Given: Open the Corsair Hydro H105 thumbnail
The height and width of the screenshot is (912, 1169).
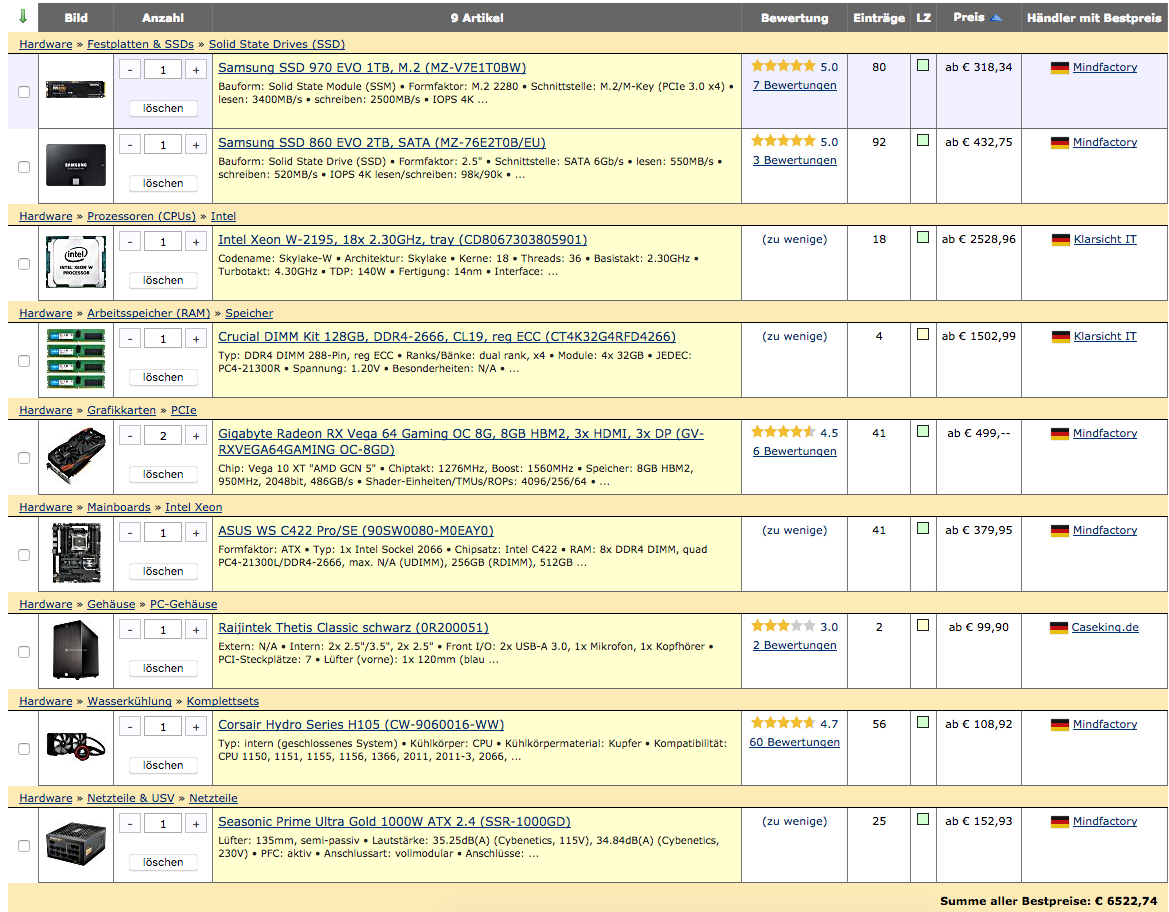Looking at the screenshot, I should 75,746.
